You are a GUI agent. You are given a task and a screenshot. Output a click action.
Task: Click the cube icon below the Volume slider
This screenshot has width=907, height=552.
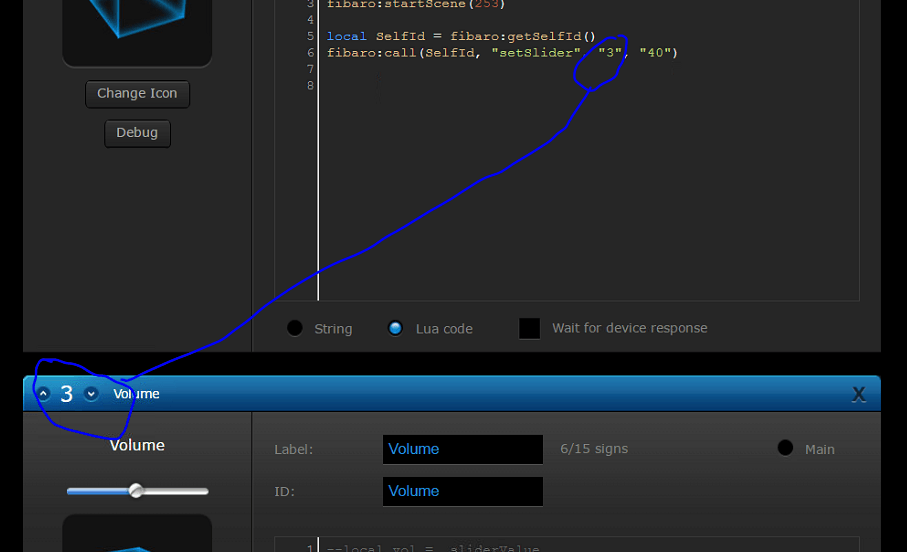point(137,535)
